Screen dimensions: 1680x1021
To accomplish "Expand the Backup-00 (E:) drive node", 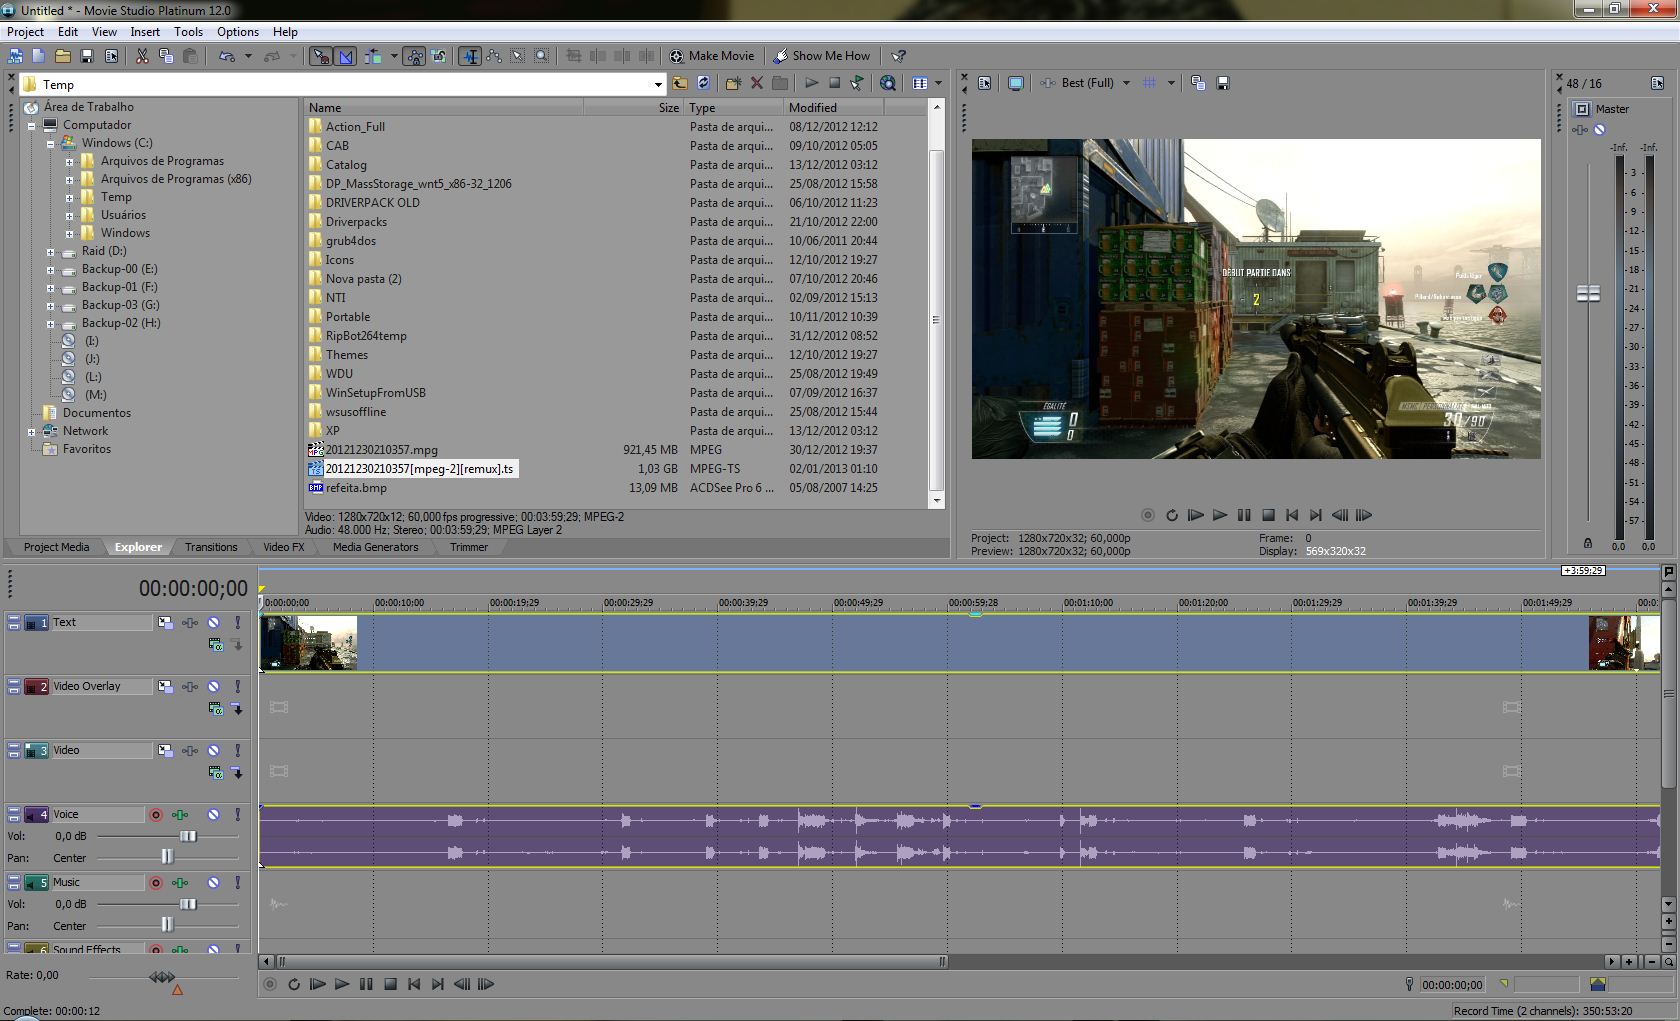I will tap(50, 269).
